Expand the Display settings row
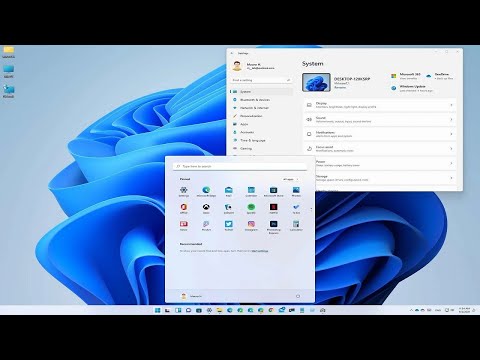The width and height of the screenshot is (480, 360). pyautogui.click(x=380, y=105)
